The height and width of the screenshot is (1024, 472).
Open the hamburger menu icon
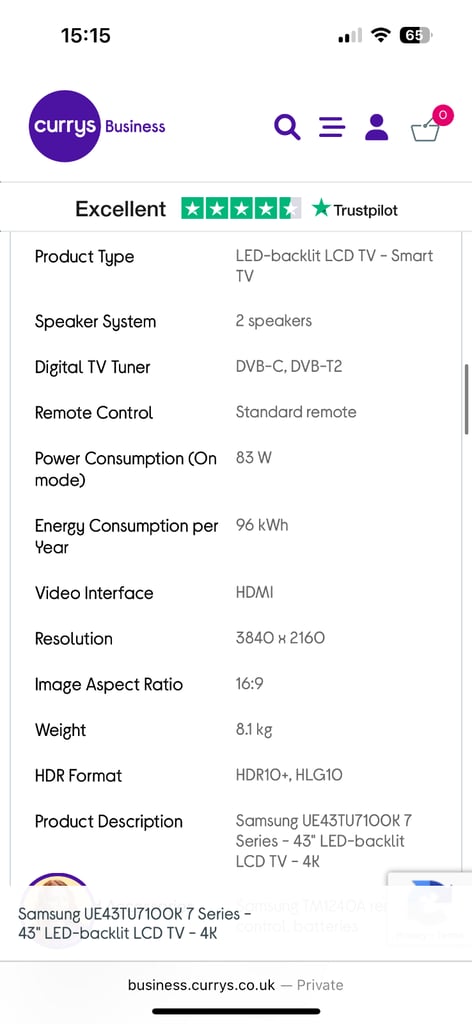(x=332, y=127)
